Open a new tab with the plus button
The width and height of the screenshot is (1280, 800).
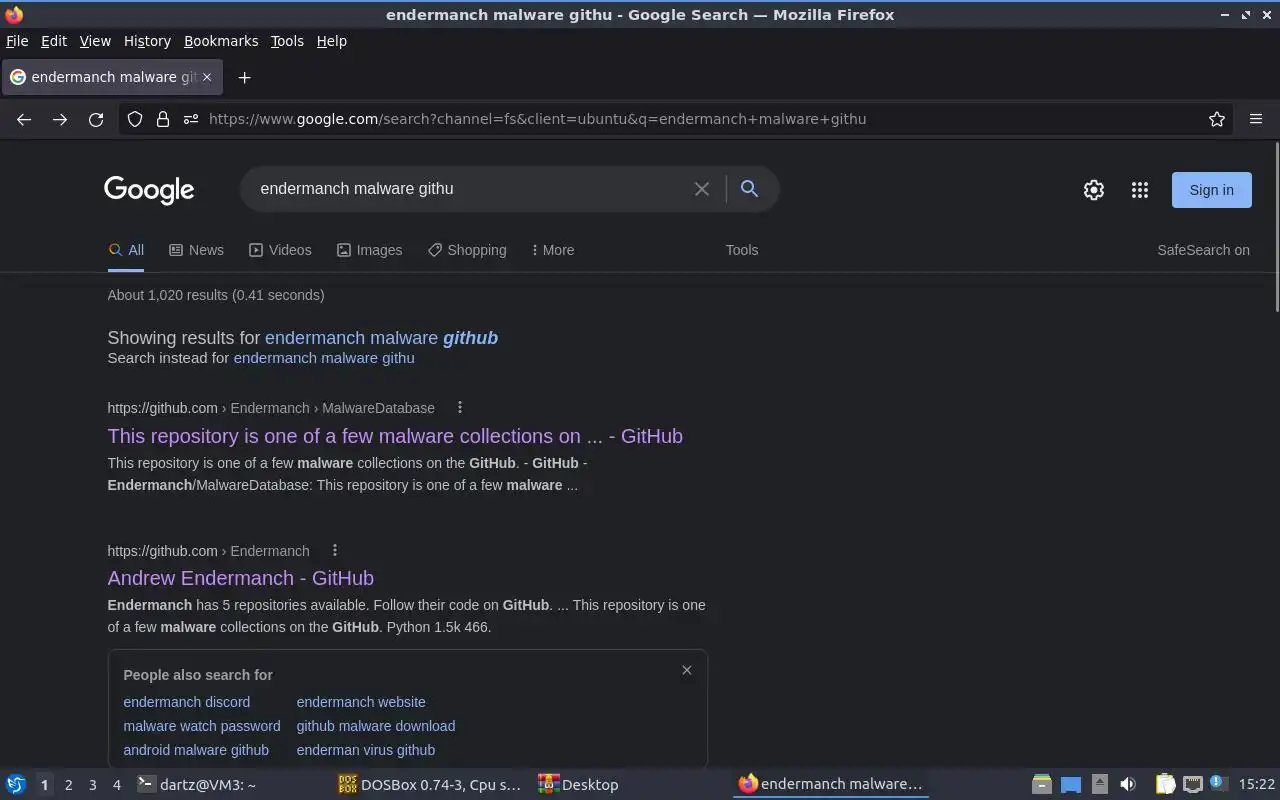click(244, 77)
